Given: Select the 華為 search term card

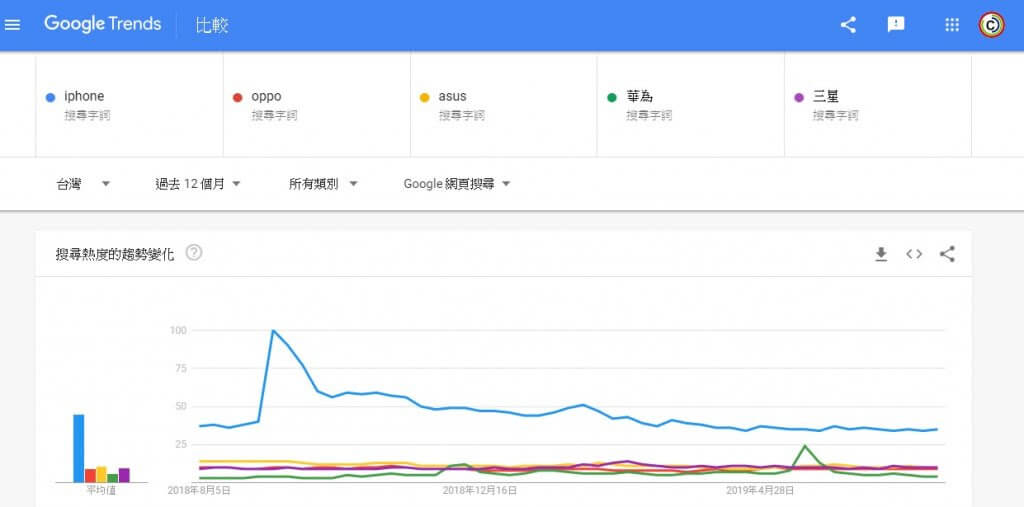Looking at the screenshot, I should [x=691, y=105].
